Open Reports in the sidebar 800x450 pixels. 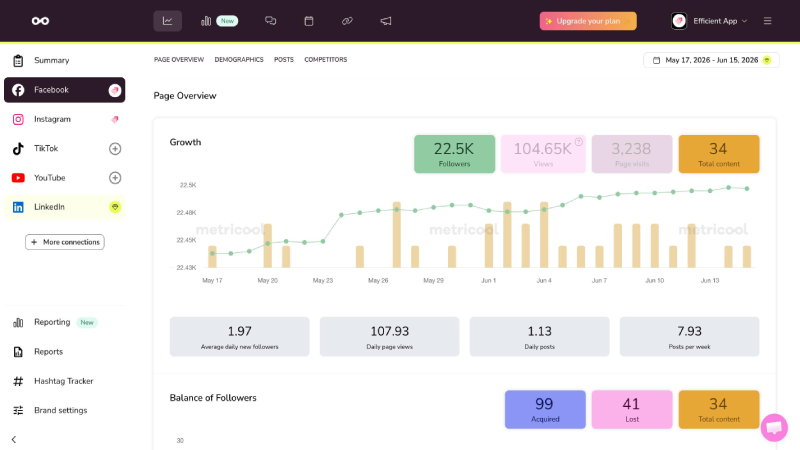tap(64, 352)
